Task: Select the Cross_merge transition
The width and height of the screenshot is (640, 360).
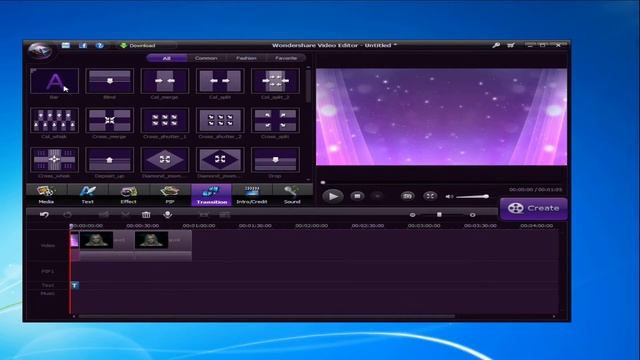Action: point(109,120)
